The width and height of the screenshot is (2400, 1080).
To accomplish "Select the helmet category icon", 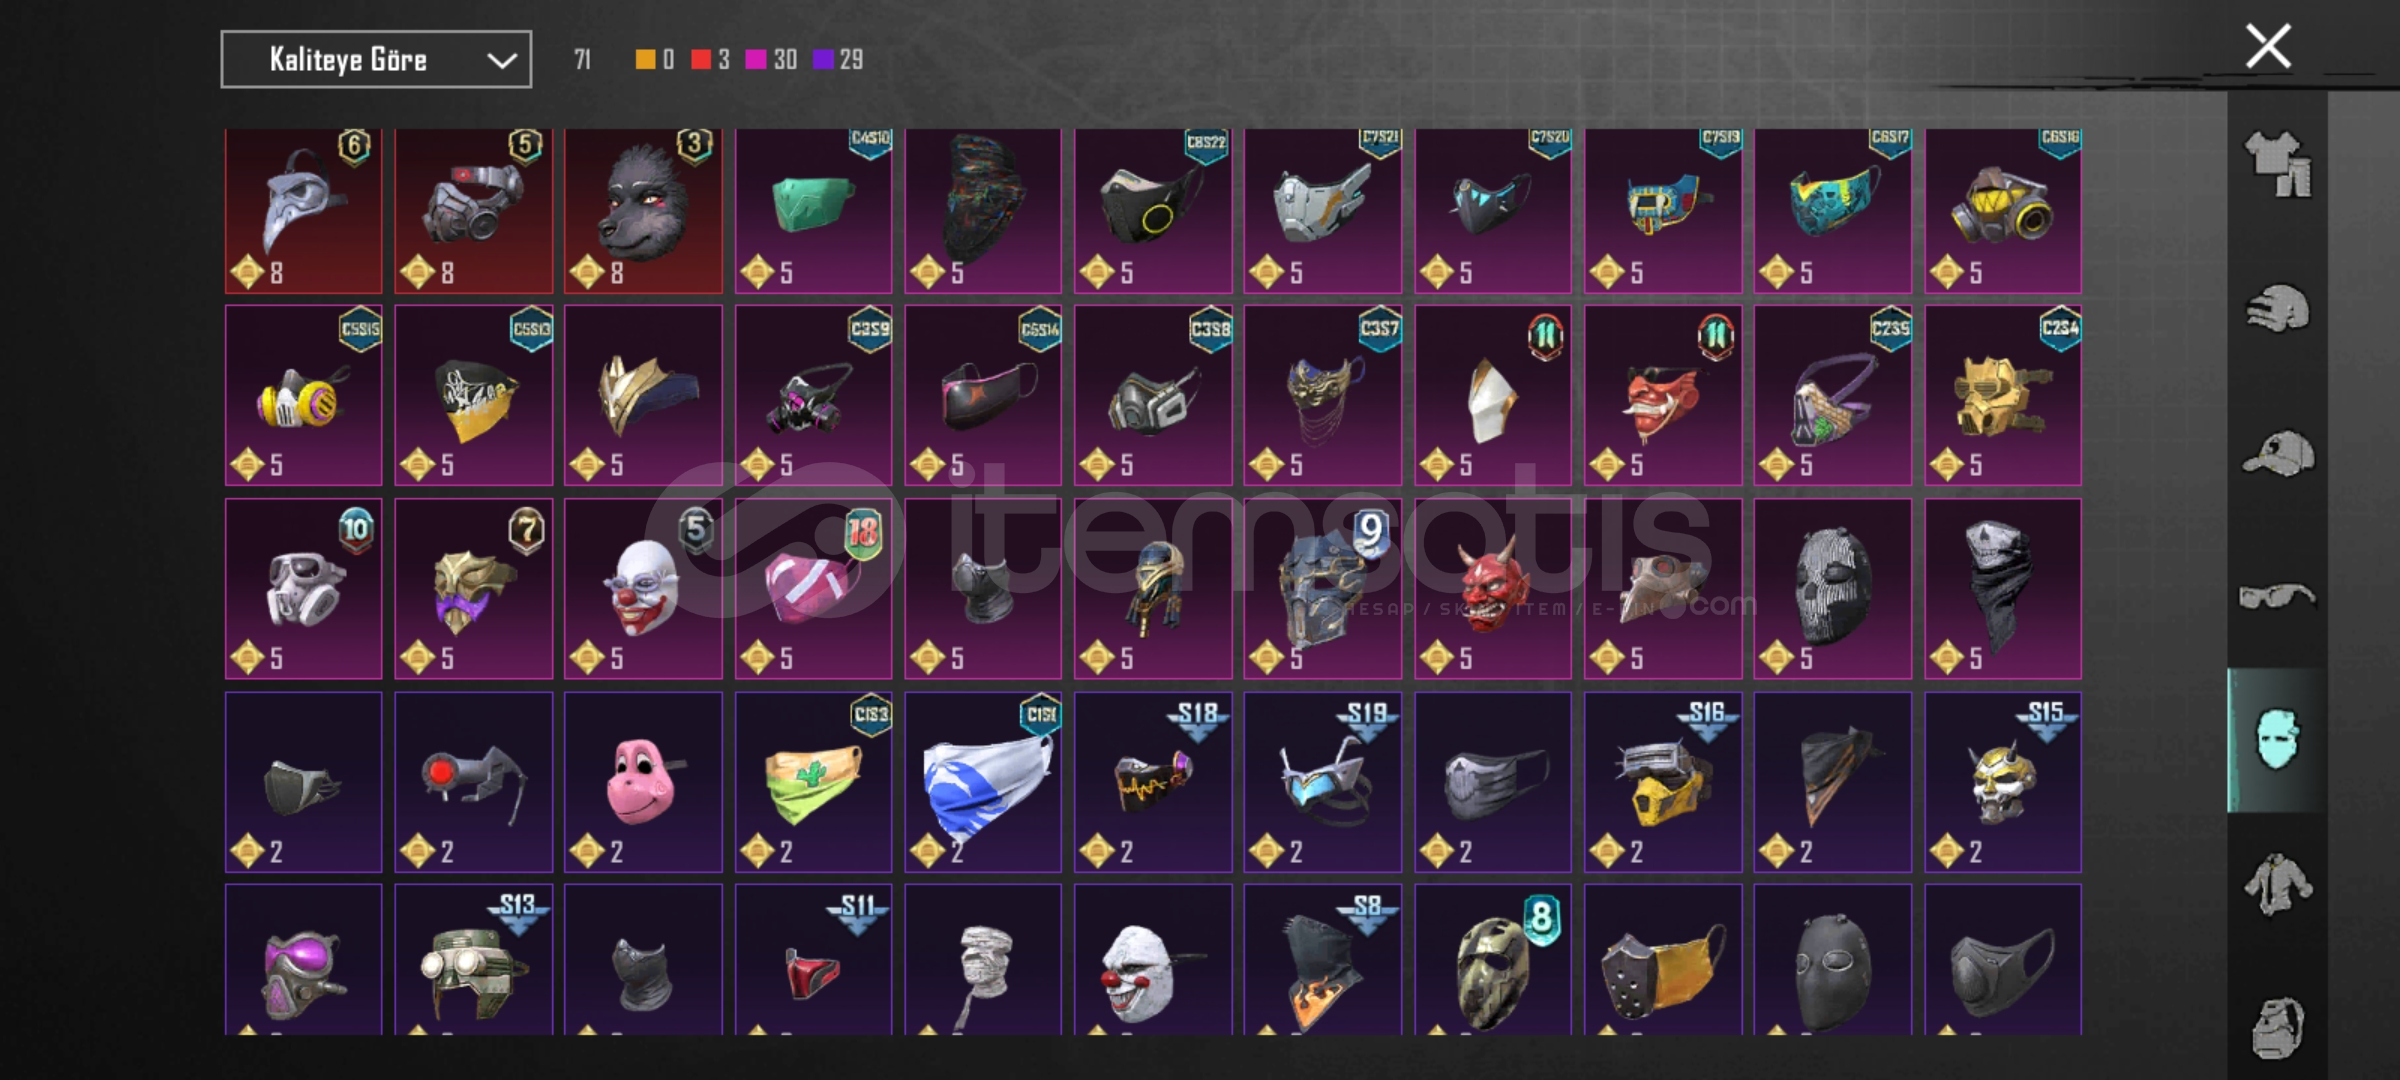I will coord(2278,308).
